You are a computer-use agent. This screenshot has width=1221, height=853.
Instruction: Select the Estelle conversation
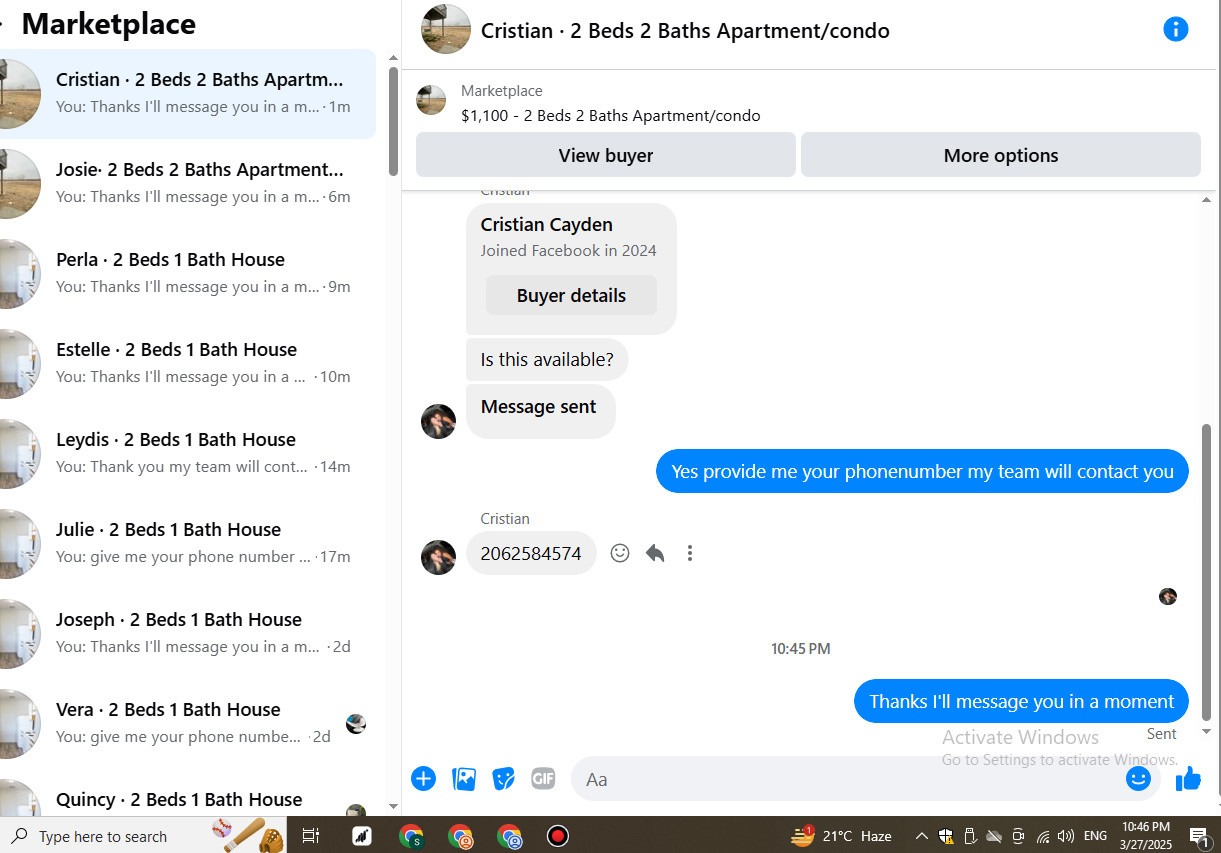coord(188,363)
